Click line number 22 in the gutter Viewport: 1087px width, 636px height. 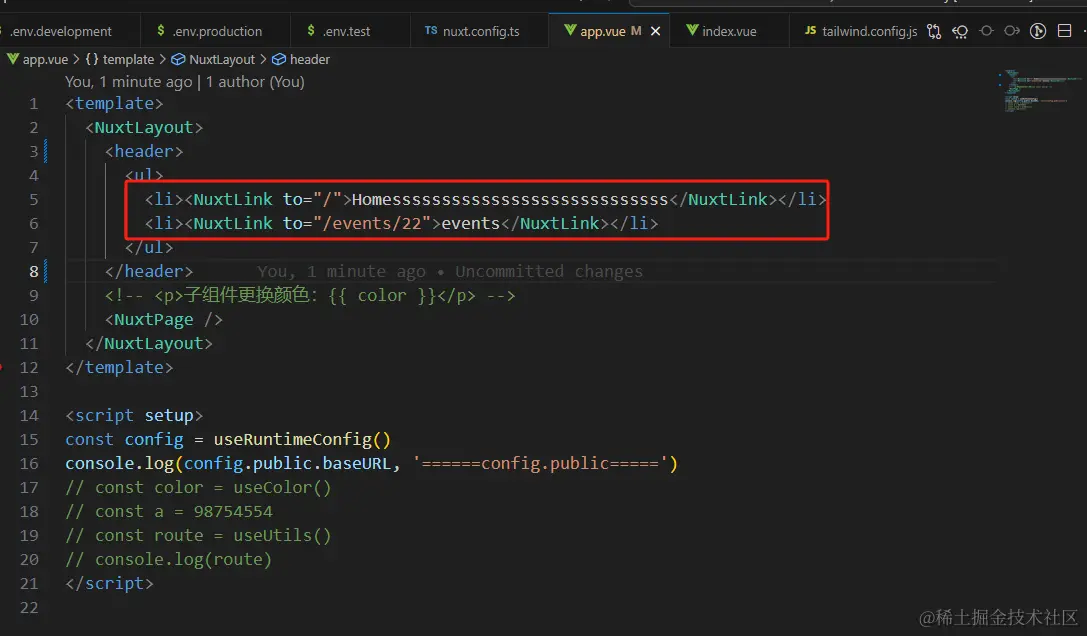pos(29,608)
